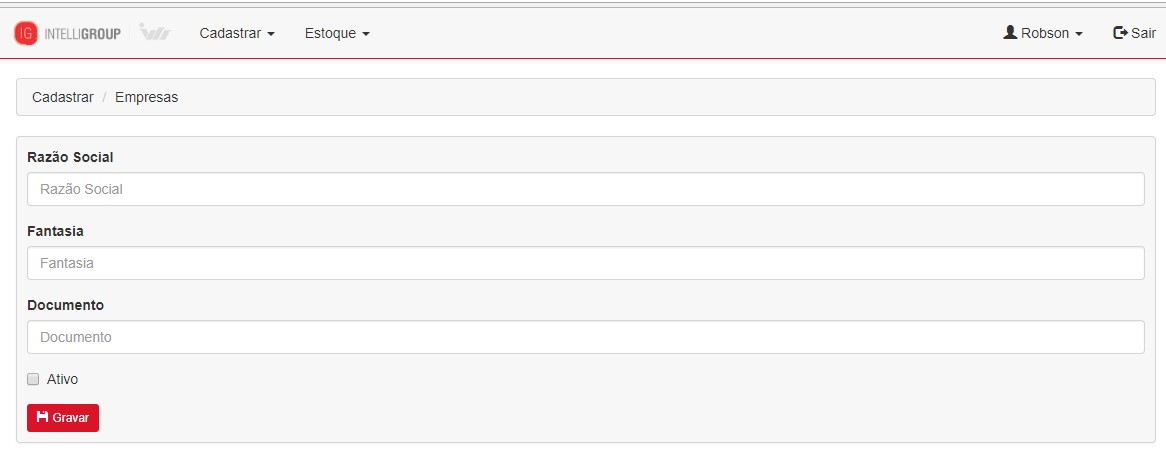Click the IntelliGroup brand name text
Image resolution: width=1166 pixels, height=464 pixels.
coord(83,33)
